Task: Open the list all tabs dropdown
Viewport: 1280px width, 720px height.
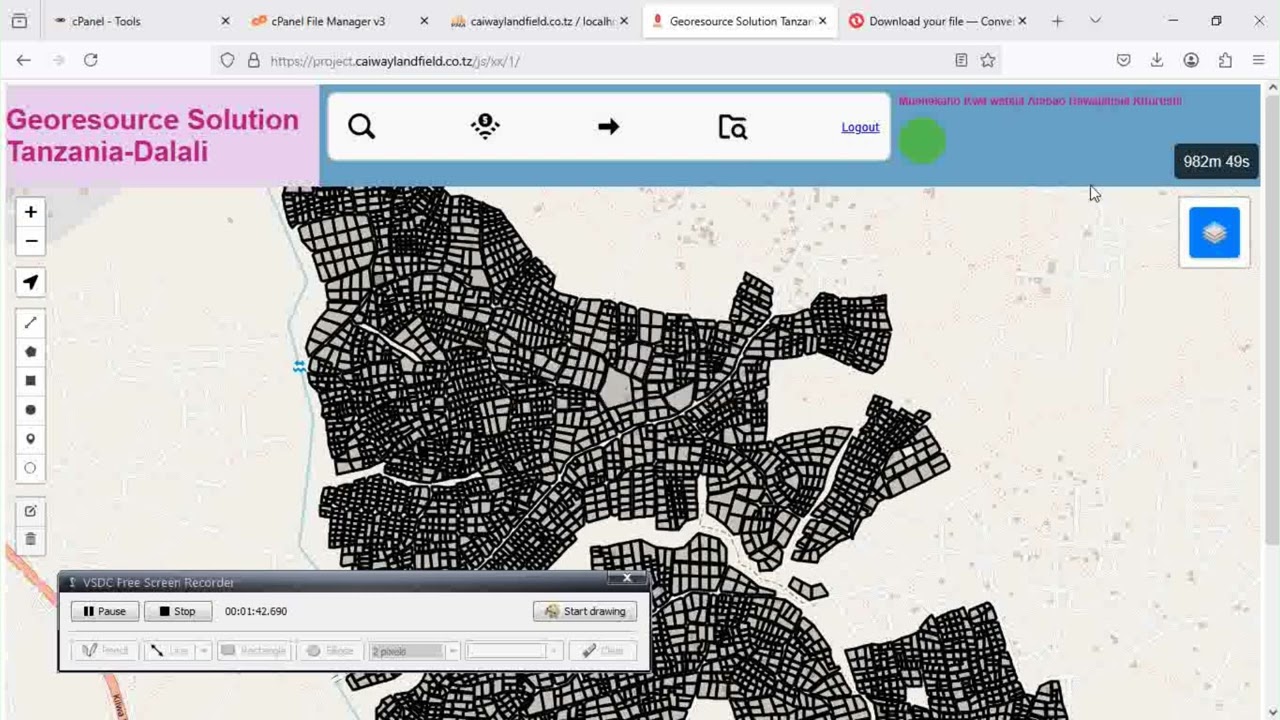Action: coord(1095,21)
